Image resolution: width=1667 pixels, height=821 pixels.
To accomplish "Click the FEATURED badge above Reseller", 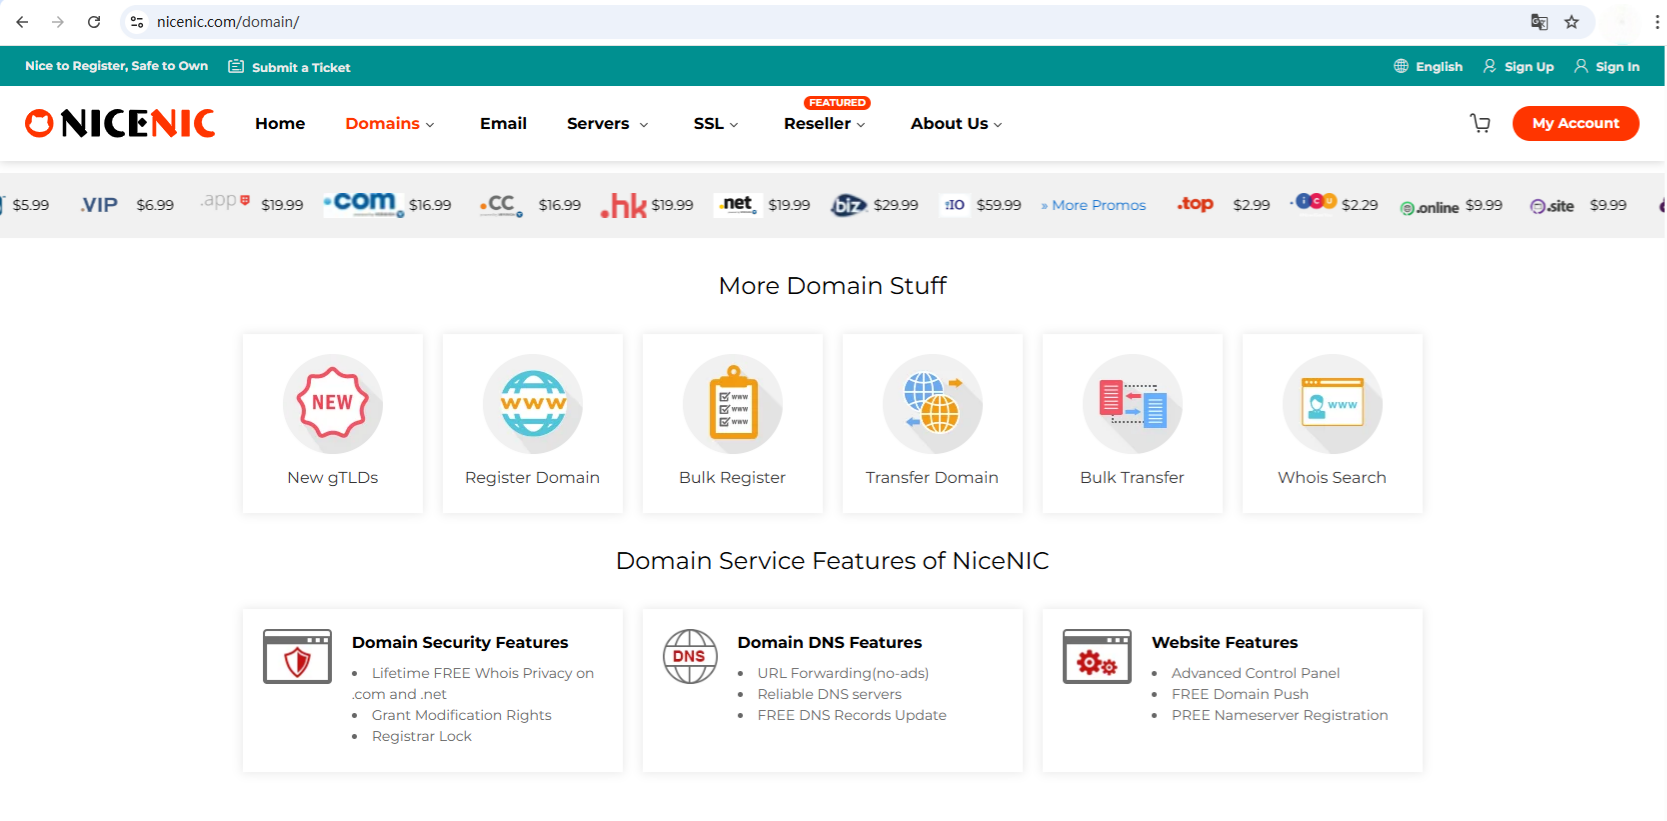I will coord(837,103).
